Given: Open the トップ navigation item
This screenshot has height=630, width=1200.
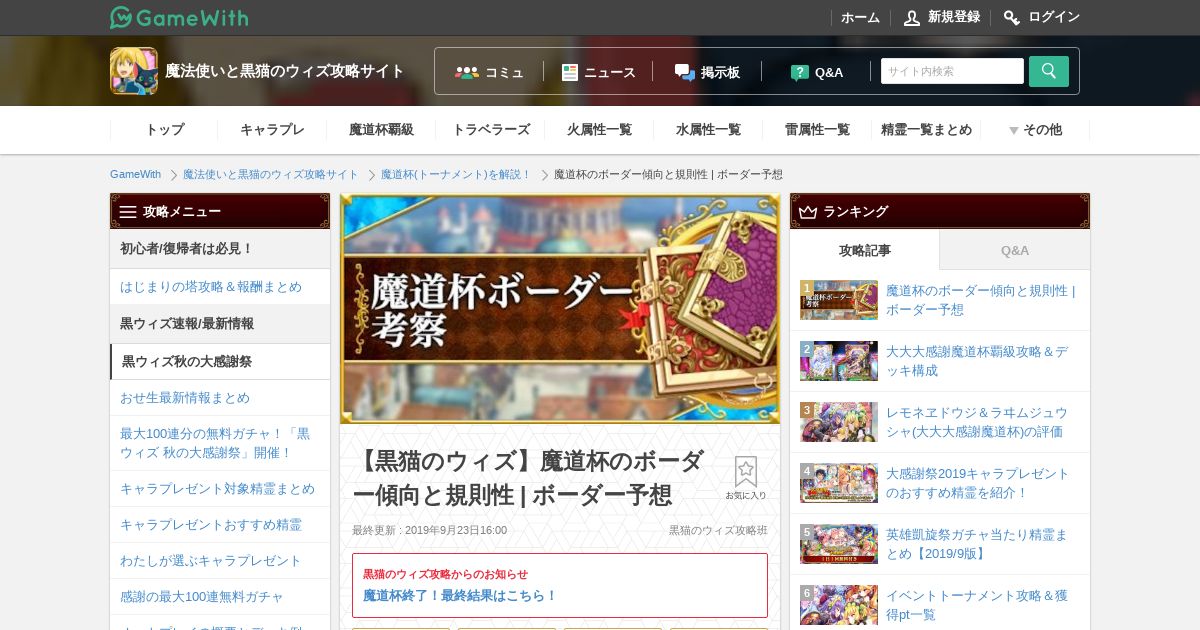Looking at the screenshot, I should 165,130.
